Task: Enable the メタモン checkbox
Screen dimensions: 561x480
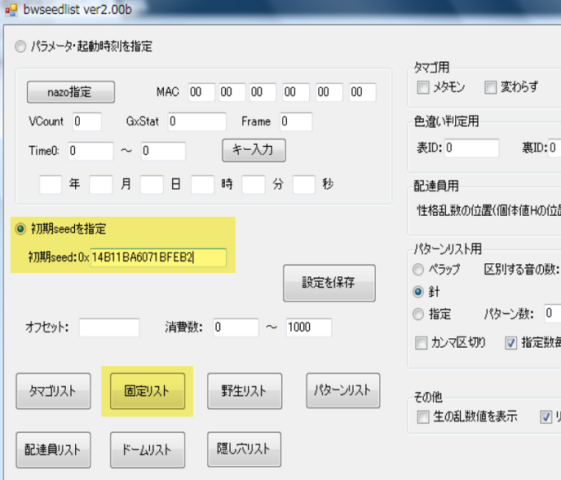Action: click(x=423, y=87)
